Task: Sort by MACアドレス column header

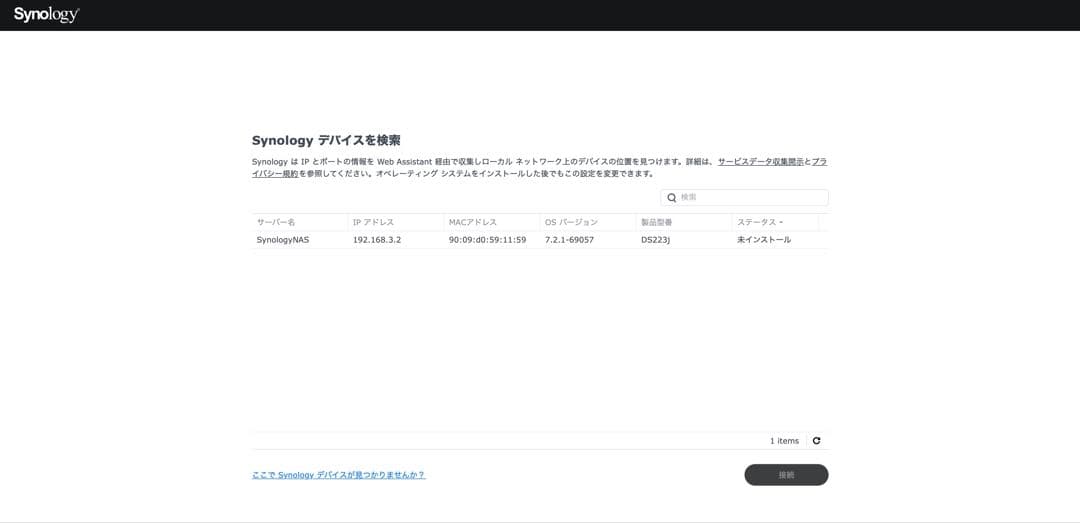Action: click(x=492, y=223)
